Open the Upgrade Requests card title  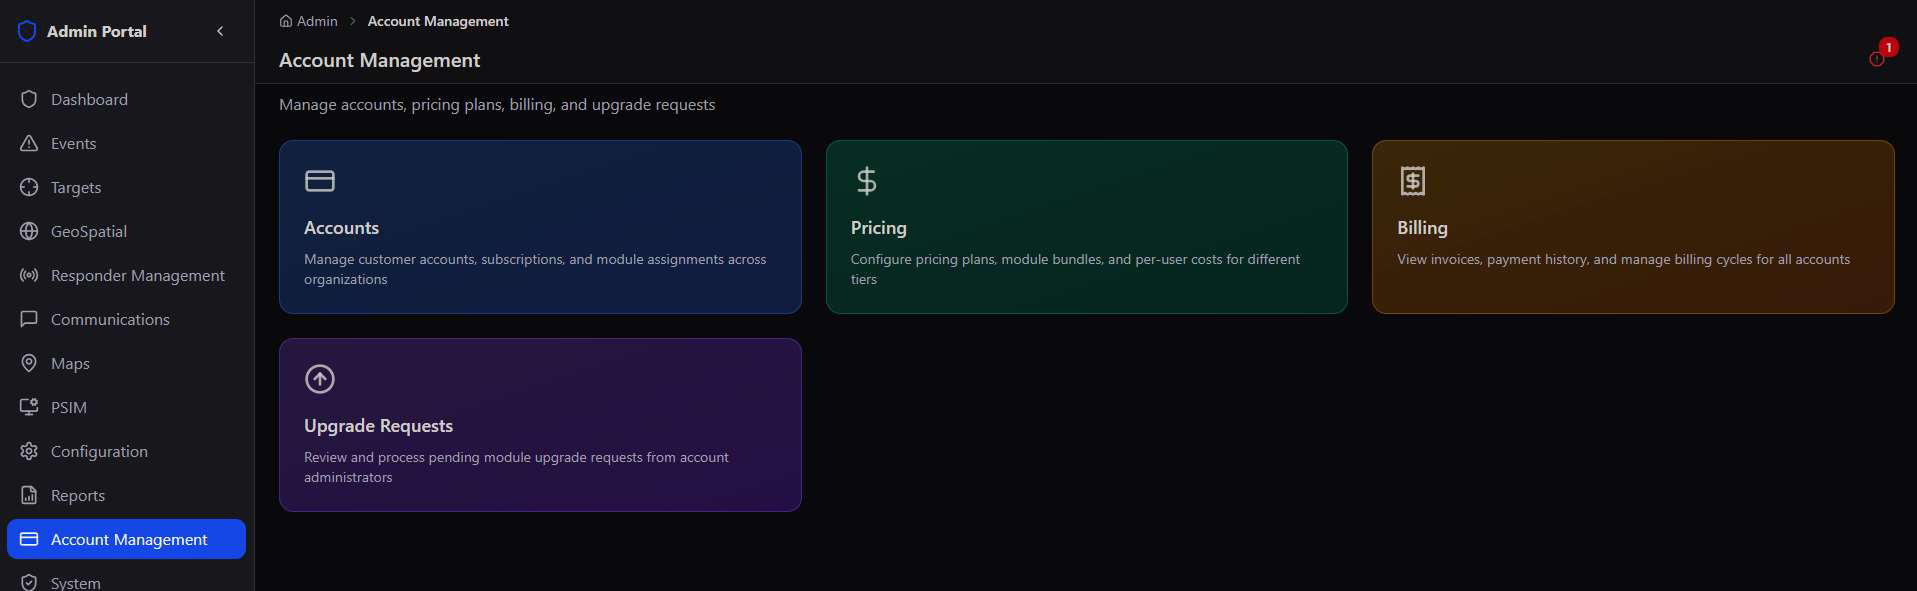click(378, 426)
